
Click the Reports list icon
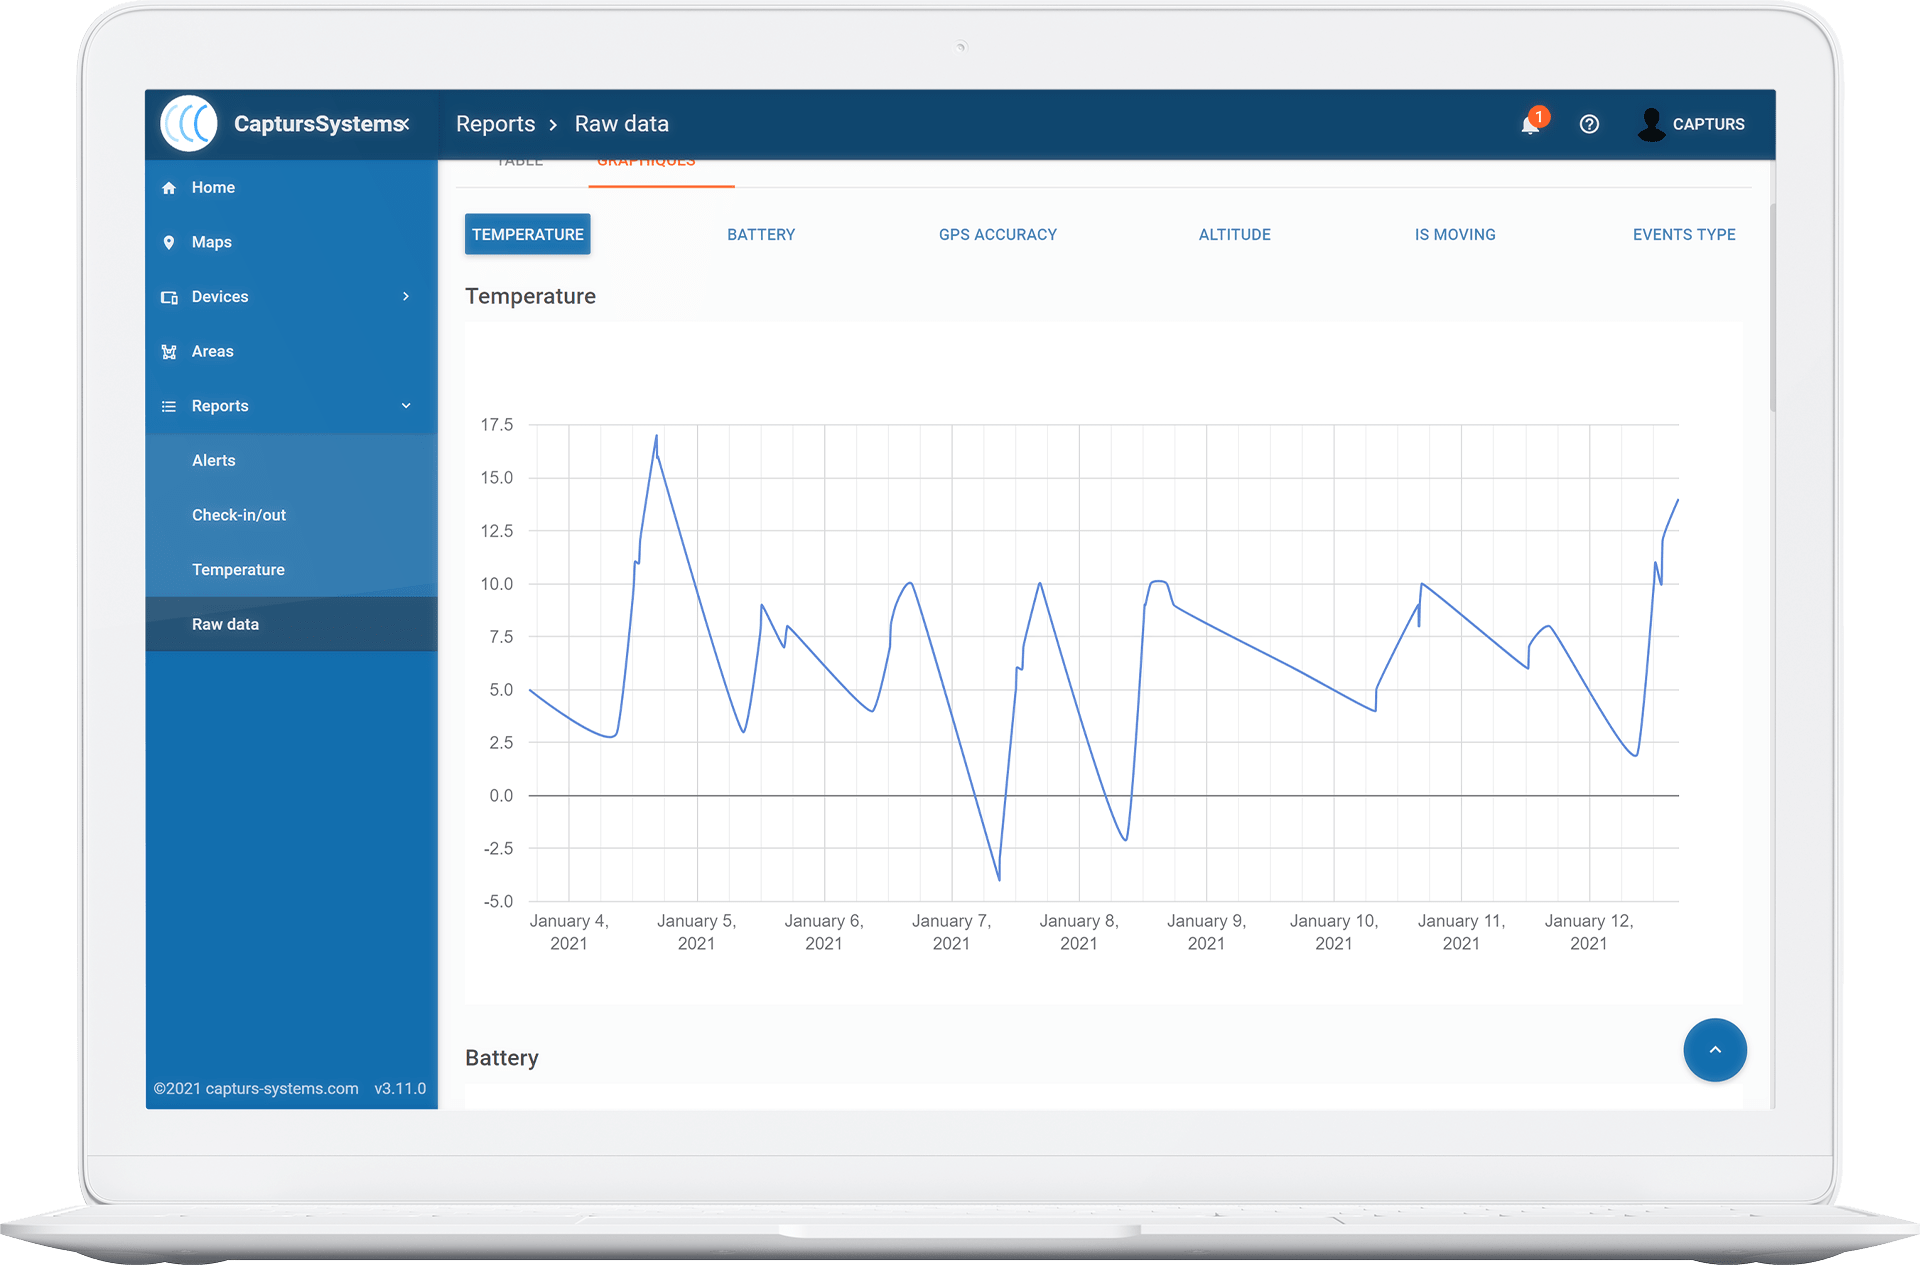(169, 406)
